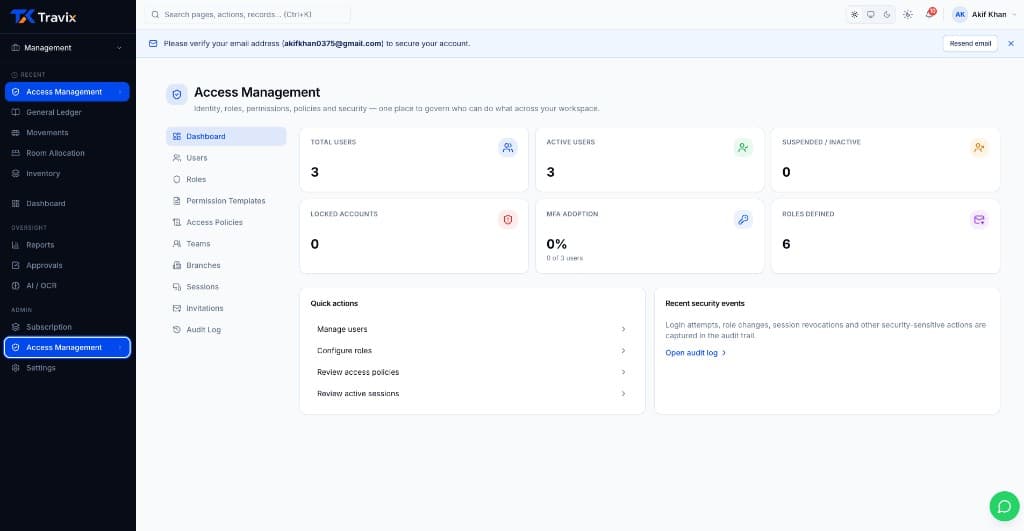Expand the Management workspace dropdown

(x=67, y=48)
